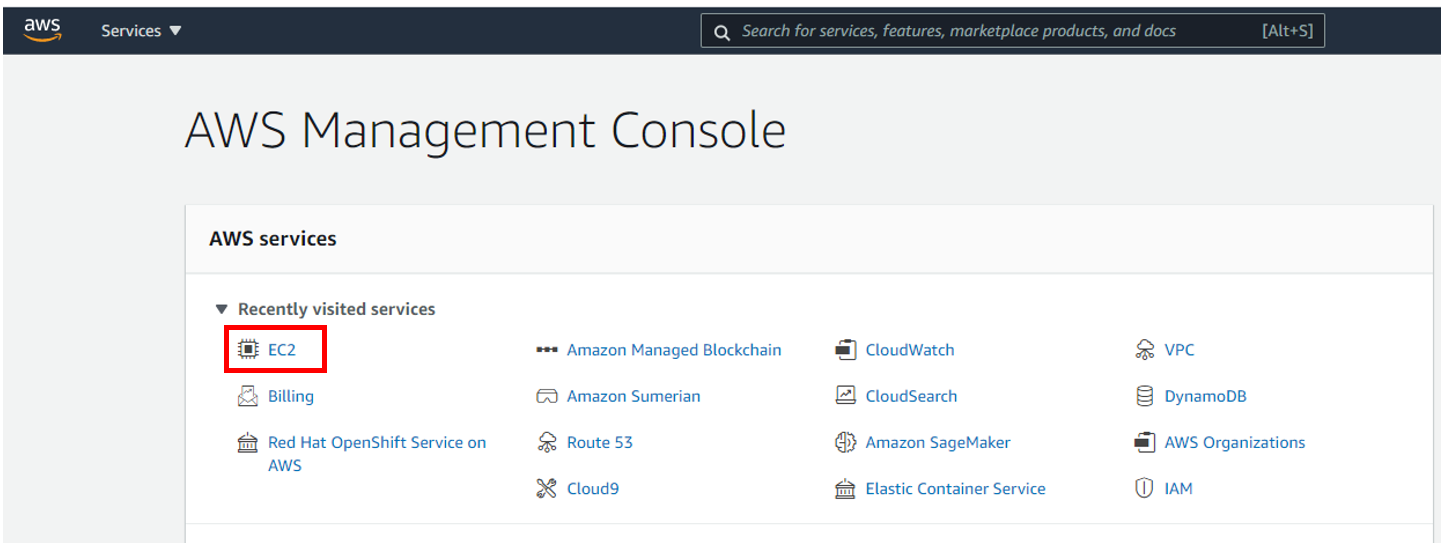Open the Amazon Managed Blockchain link
The height and width of the screenshot is (543, 1454).
click(x=674, y=350)
